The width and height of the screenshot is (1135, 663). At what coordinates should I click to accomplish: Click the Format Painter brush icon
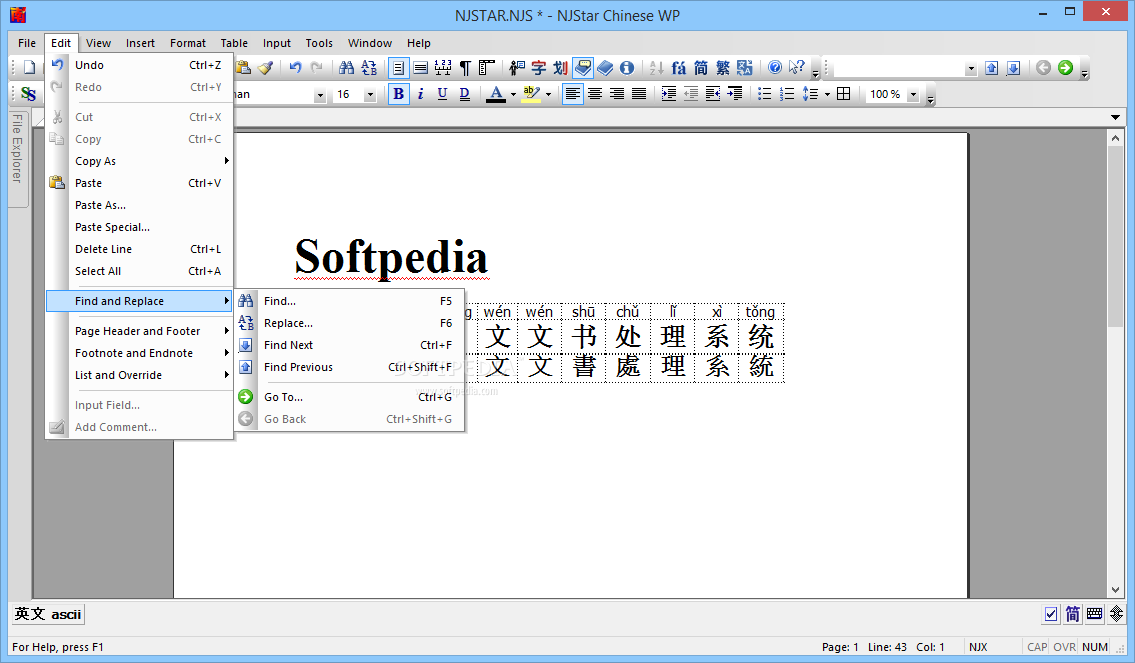tap(265, 68)
